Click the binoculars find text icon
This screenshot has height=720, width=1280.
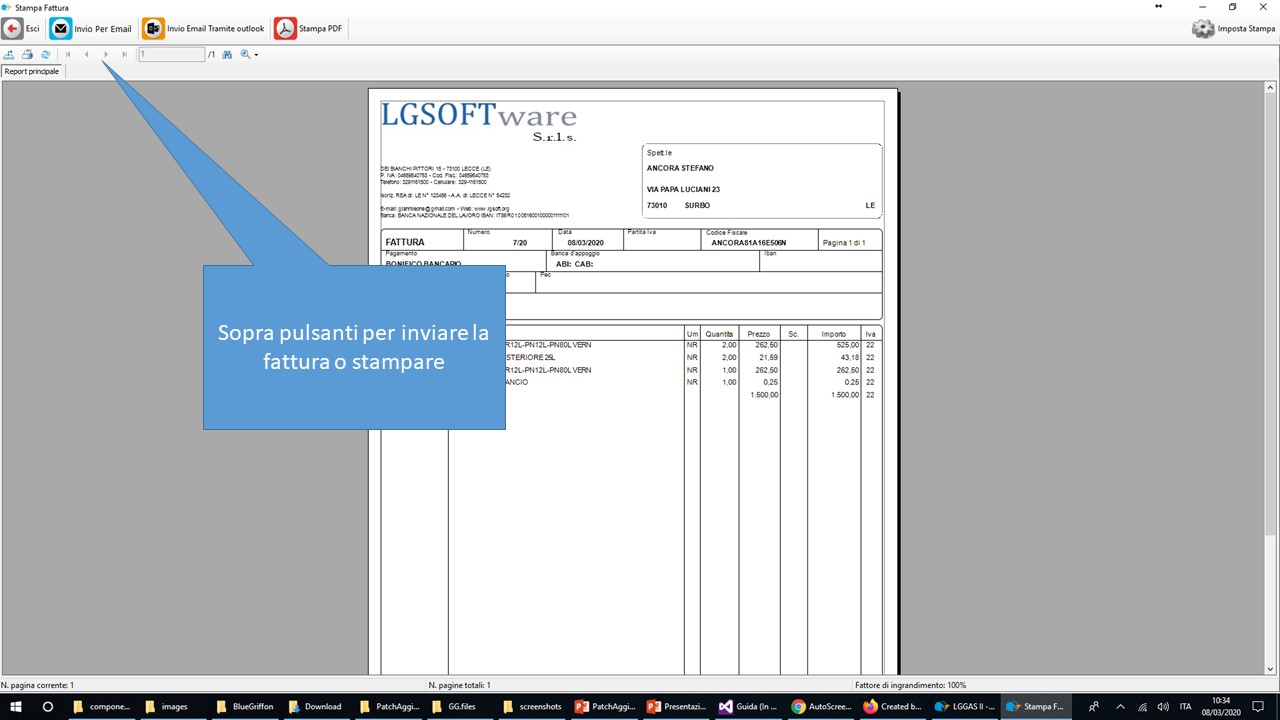pos(227,54)
